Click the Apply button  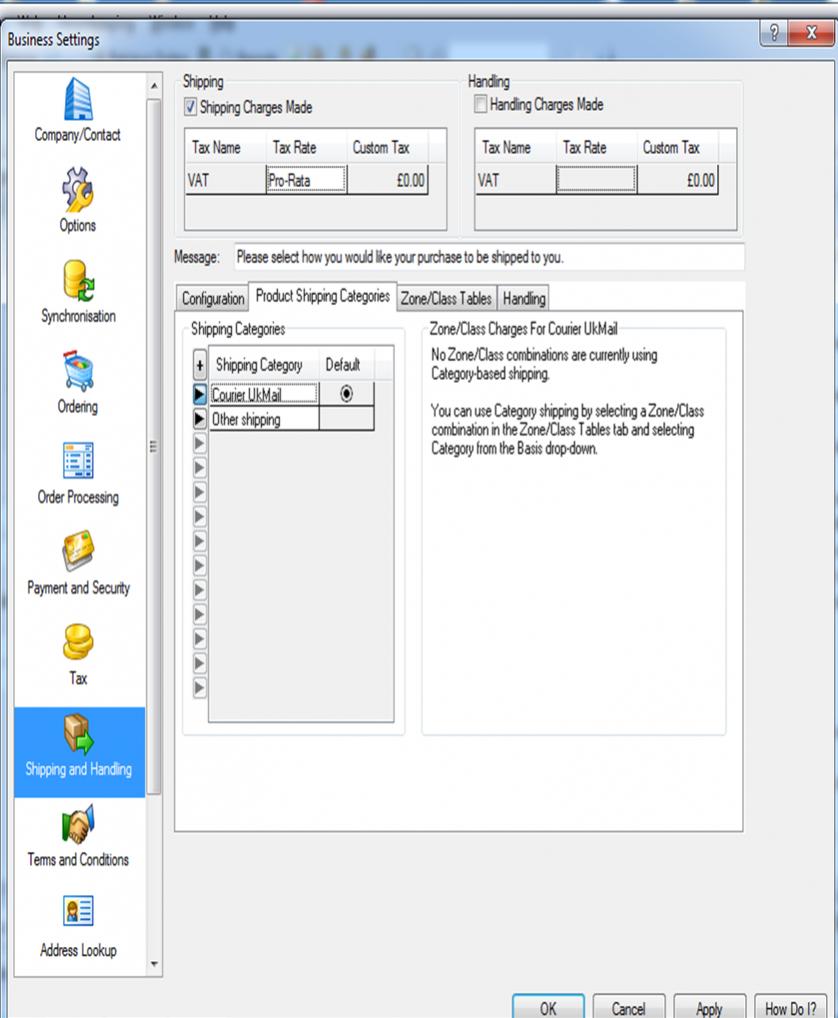pyautogui.click(x=709, y=1007)
